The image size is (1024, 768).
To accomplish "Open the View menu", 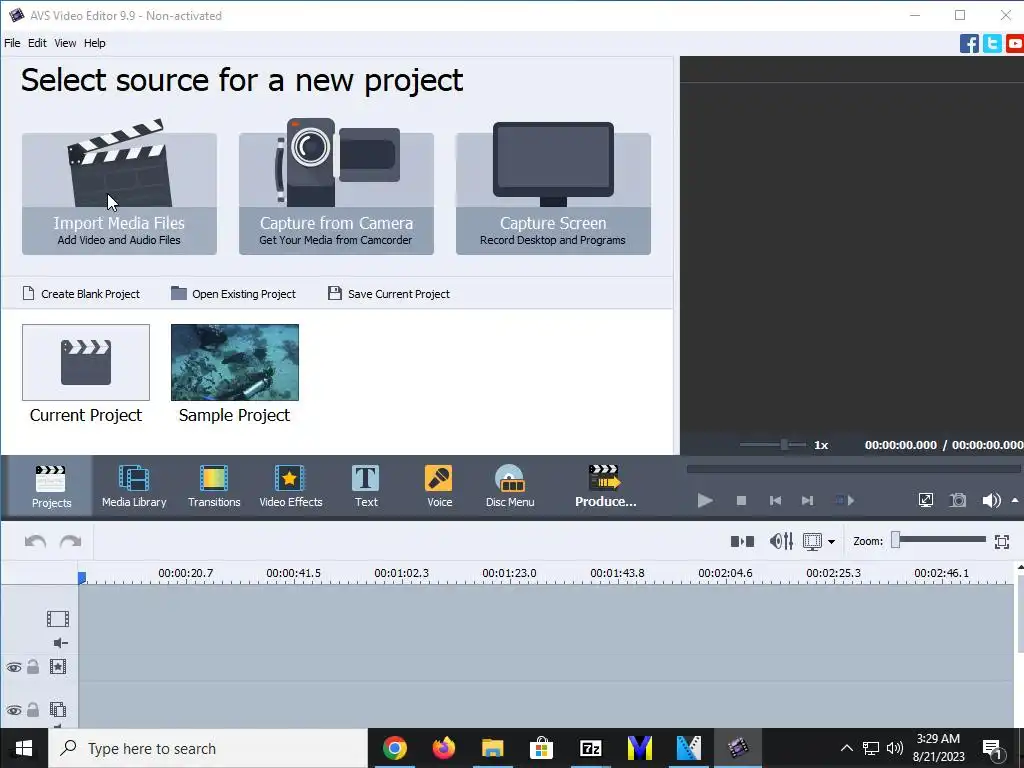I will pos(65,43).
